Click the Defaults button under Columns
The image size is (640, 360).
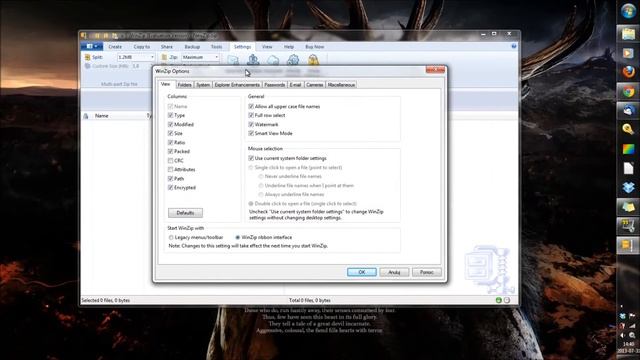[185, 213]
